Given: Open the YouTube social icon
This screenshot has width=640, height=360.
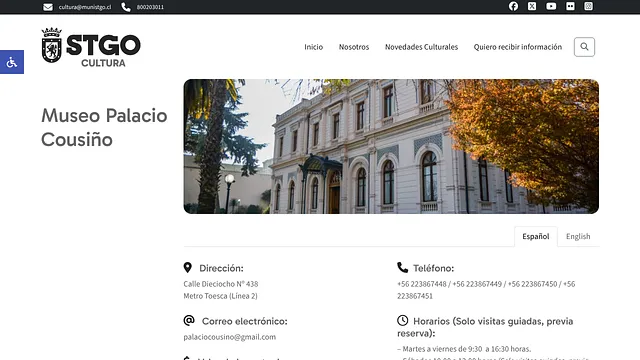Looking at the screenshot, I should (551, 6).
